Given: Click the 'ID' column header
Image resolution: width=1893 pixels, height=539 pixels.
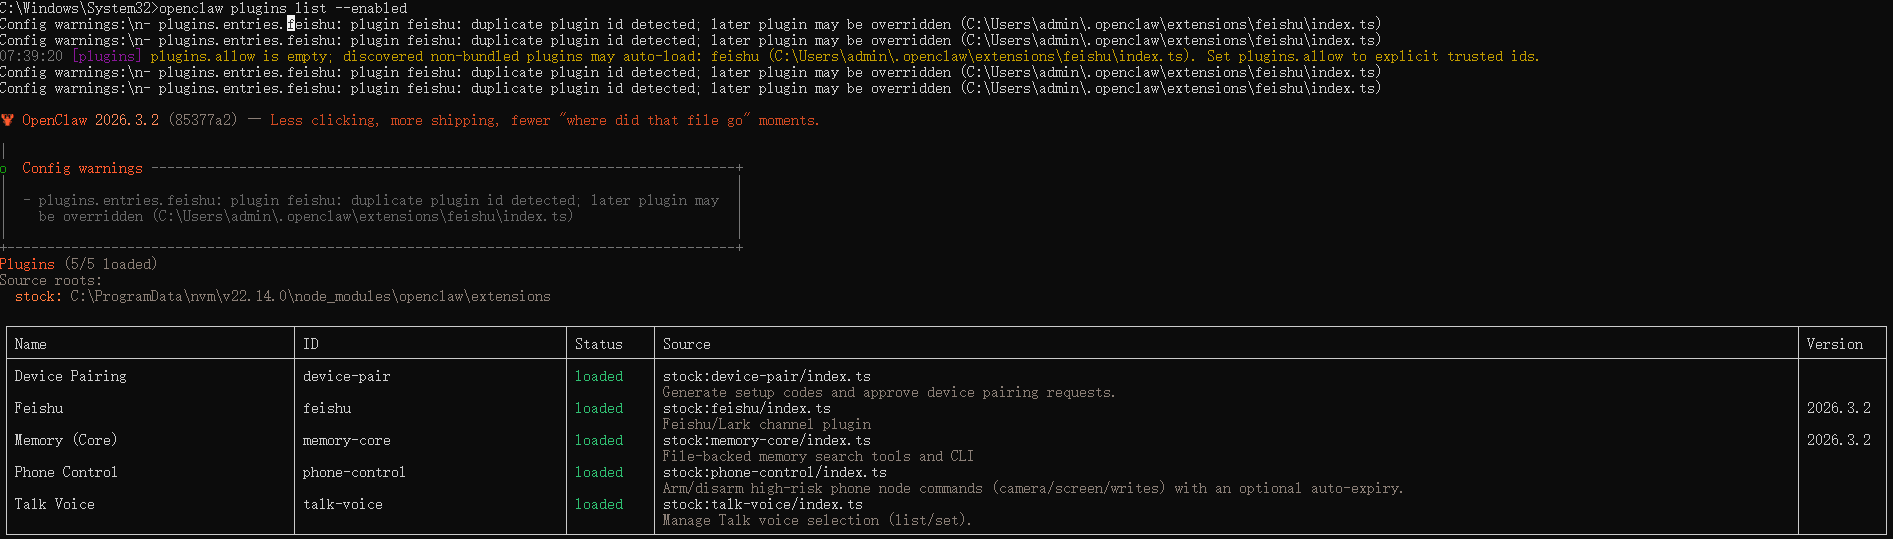Looking at the screenshot, I should tap(311, 344).
